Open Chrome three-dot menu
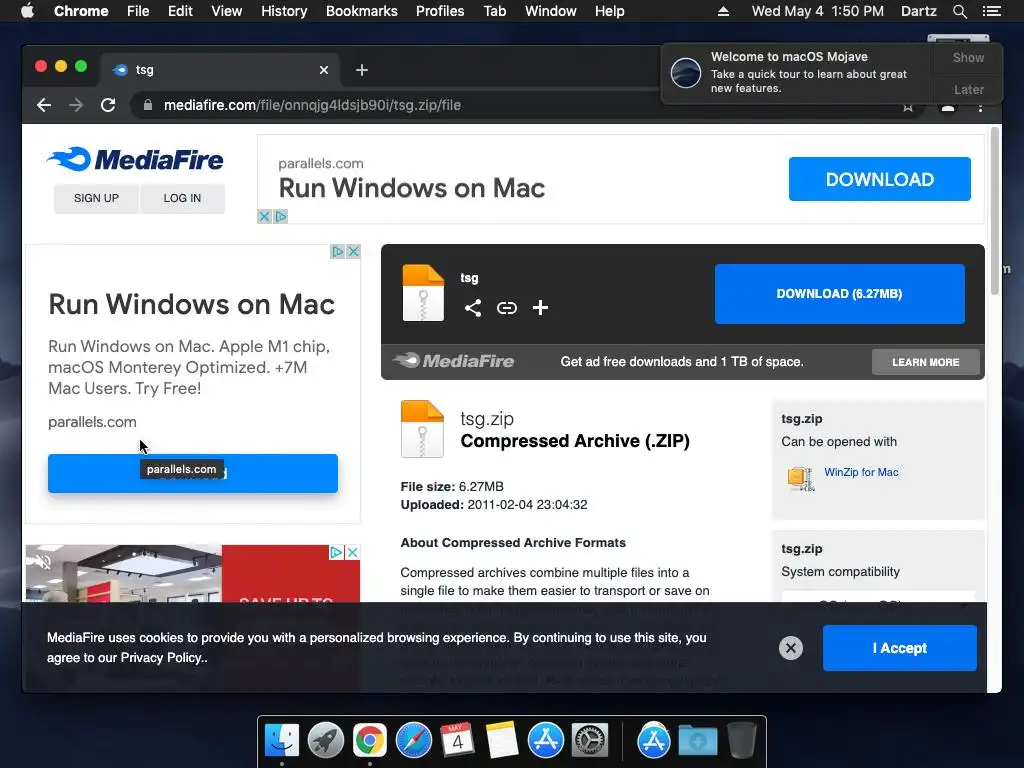 coord(980,106)
